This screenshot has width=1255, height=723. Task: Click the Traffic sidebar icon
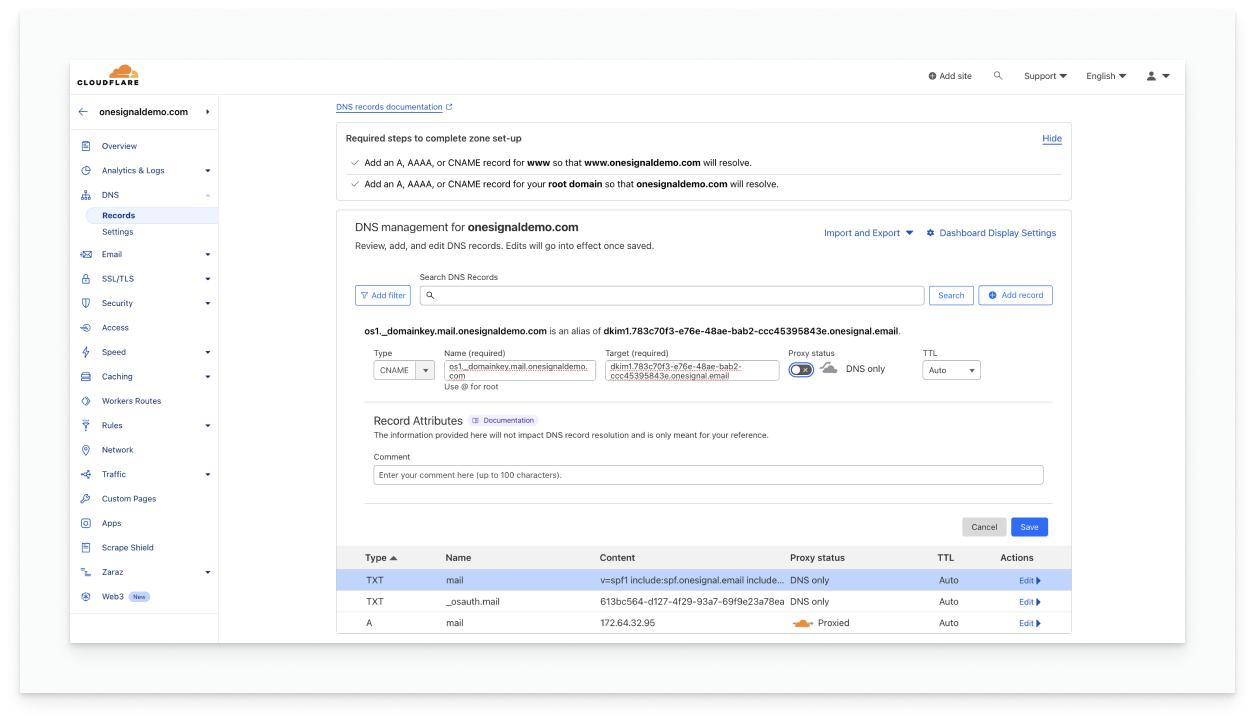(86, 475)
